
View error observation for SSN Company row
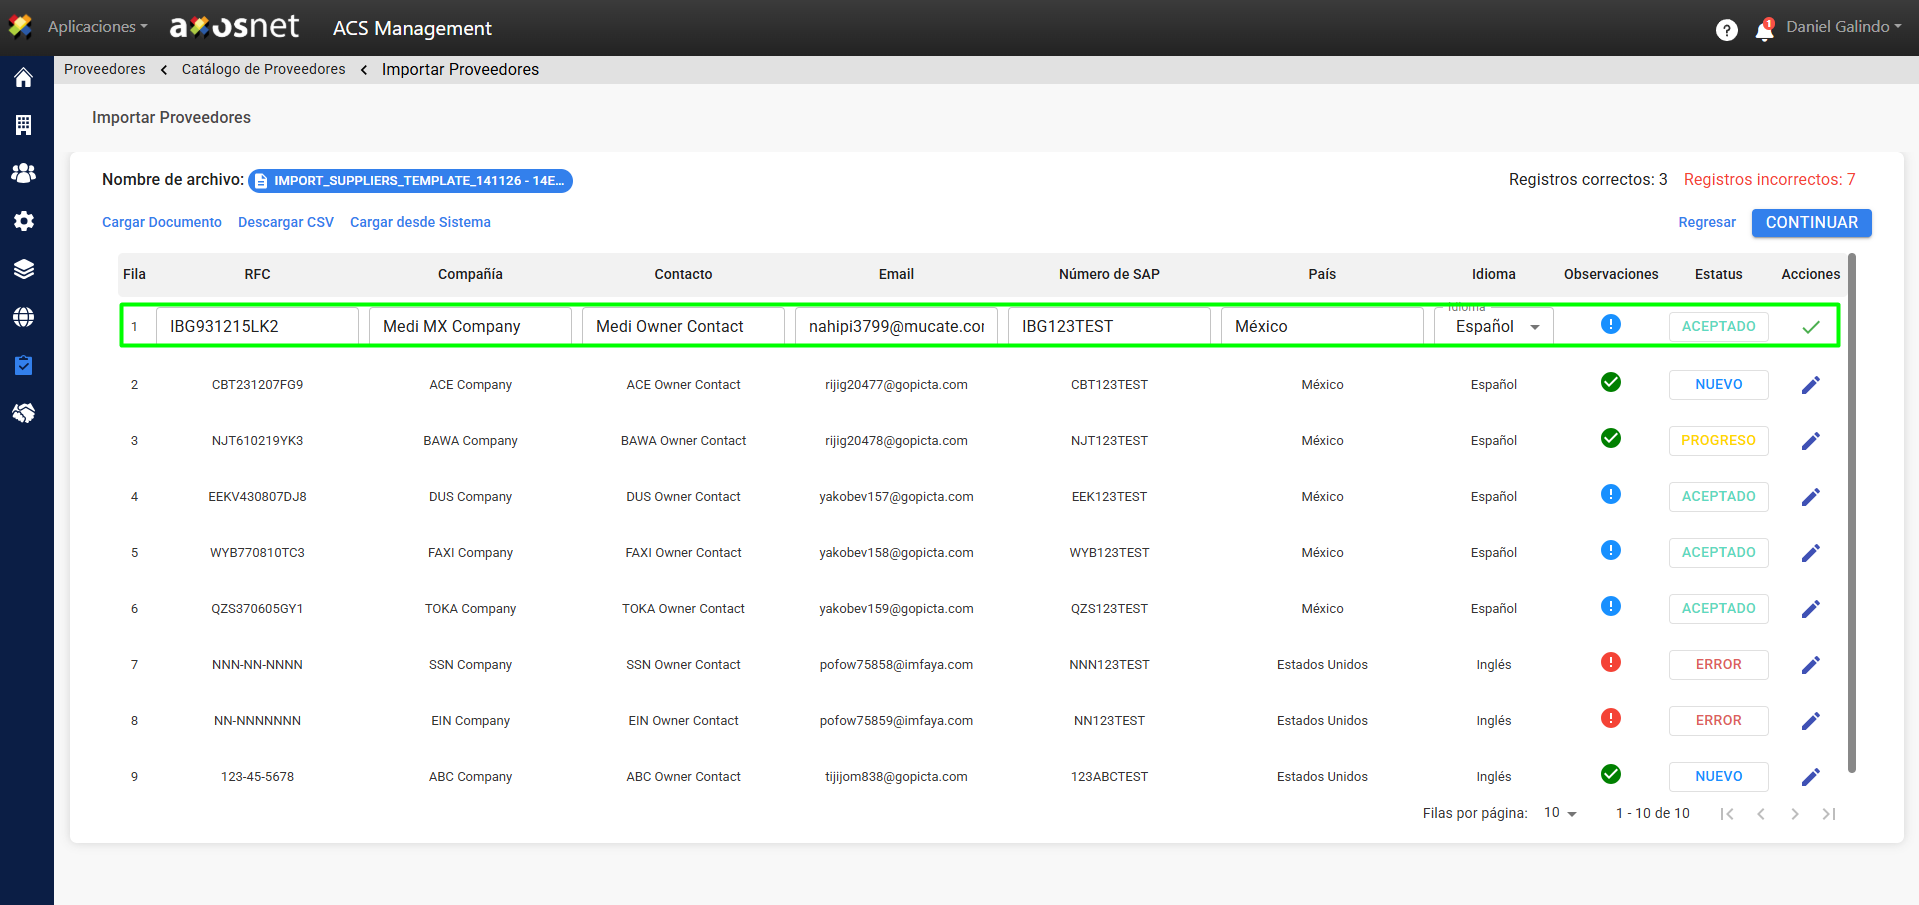pos(1610,663)
